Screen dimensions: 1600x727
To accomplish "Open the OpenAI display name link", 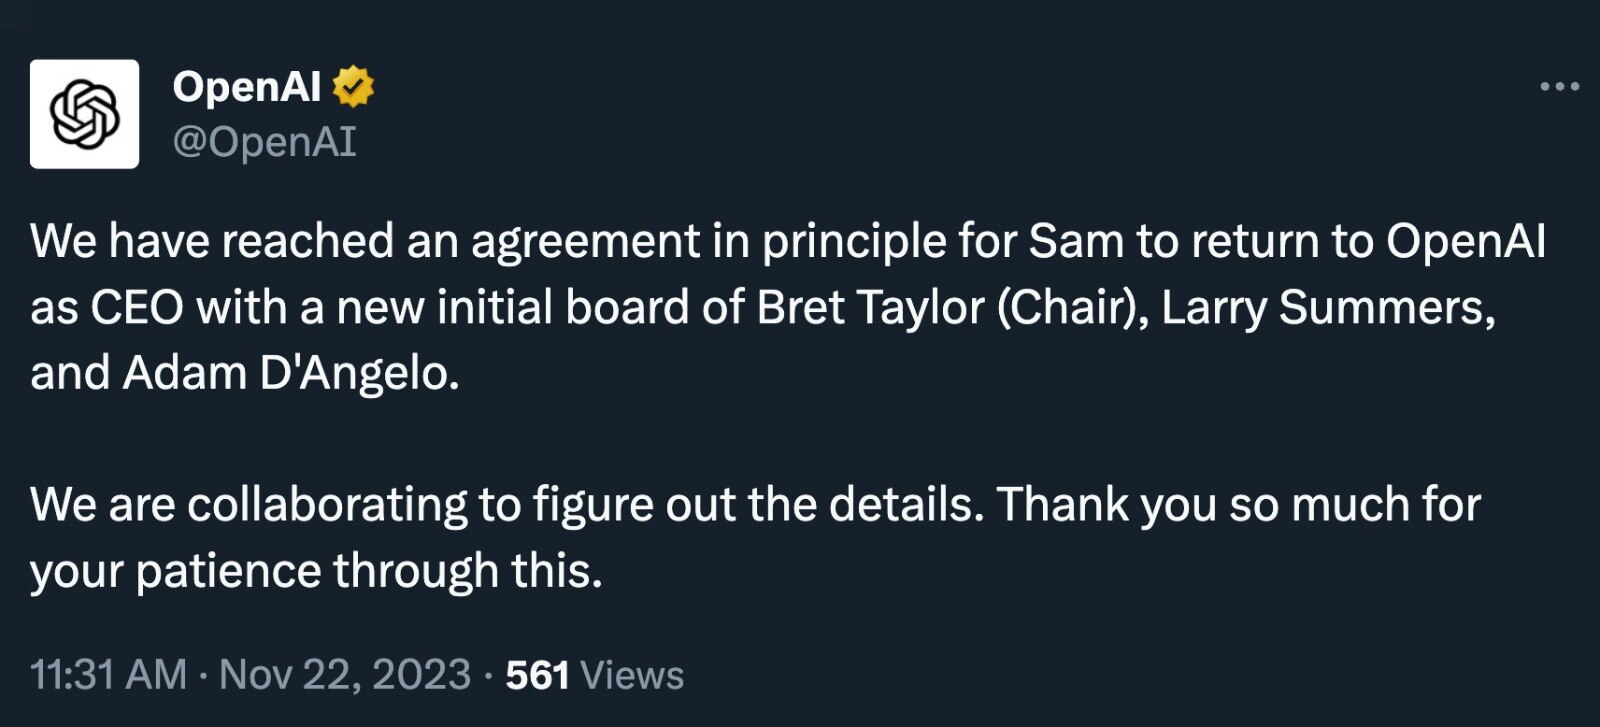I will point(246,87).
